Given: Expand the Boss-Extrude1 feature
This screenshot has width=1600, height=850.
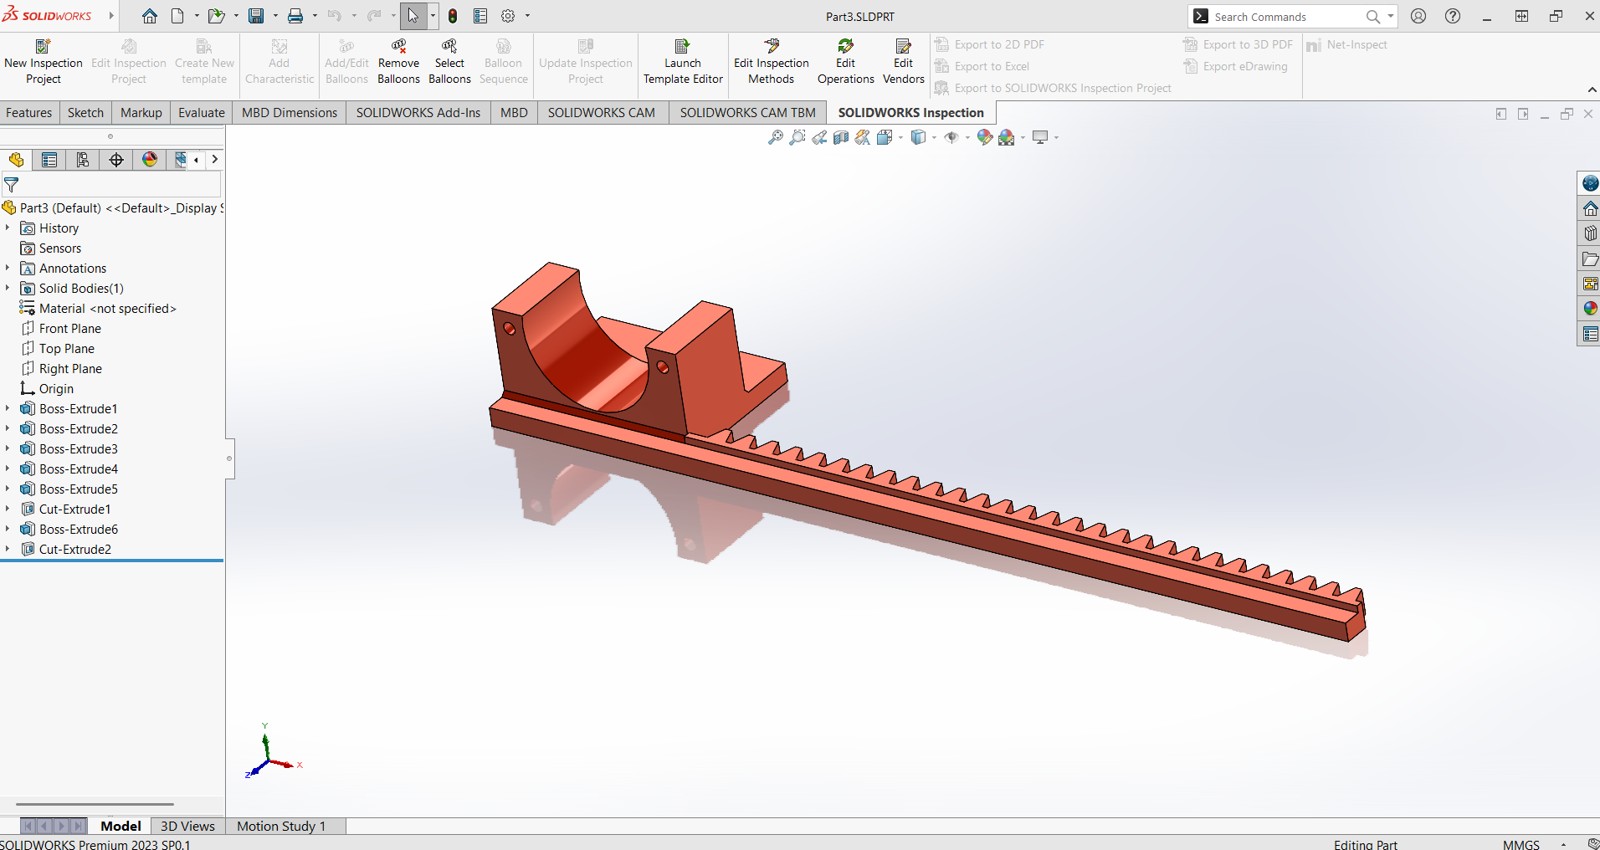Looking at the screenshot, I should click(x=8, y=408).
